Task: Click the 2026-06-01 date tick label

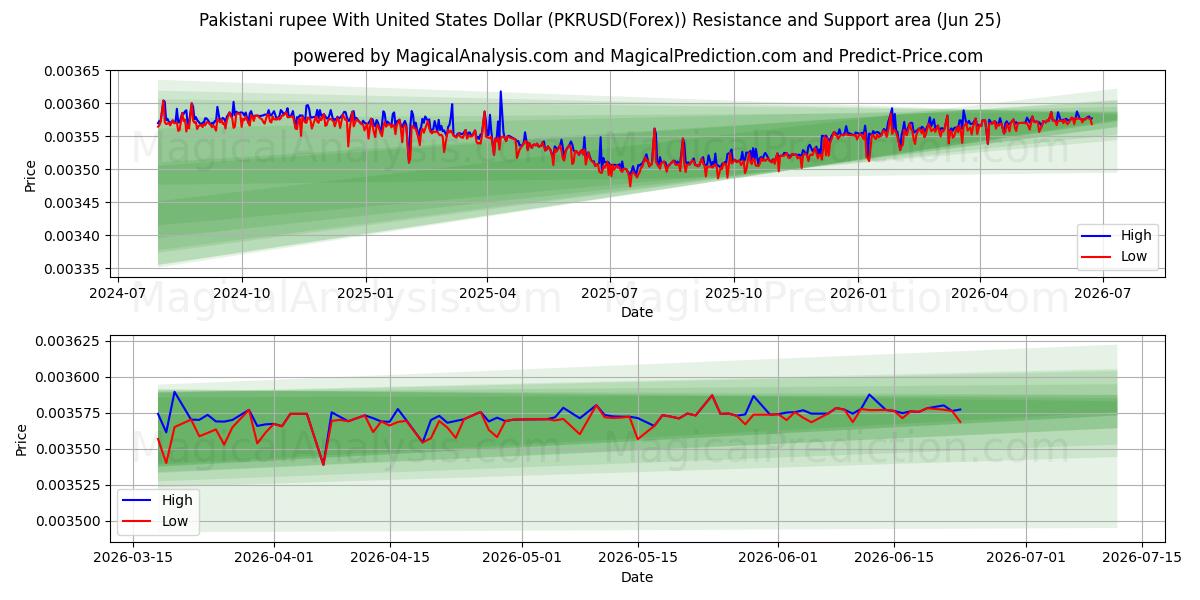Action: [x=778, y=559]
